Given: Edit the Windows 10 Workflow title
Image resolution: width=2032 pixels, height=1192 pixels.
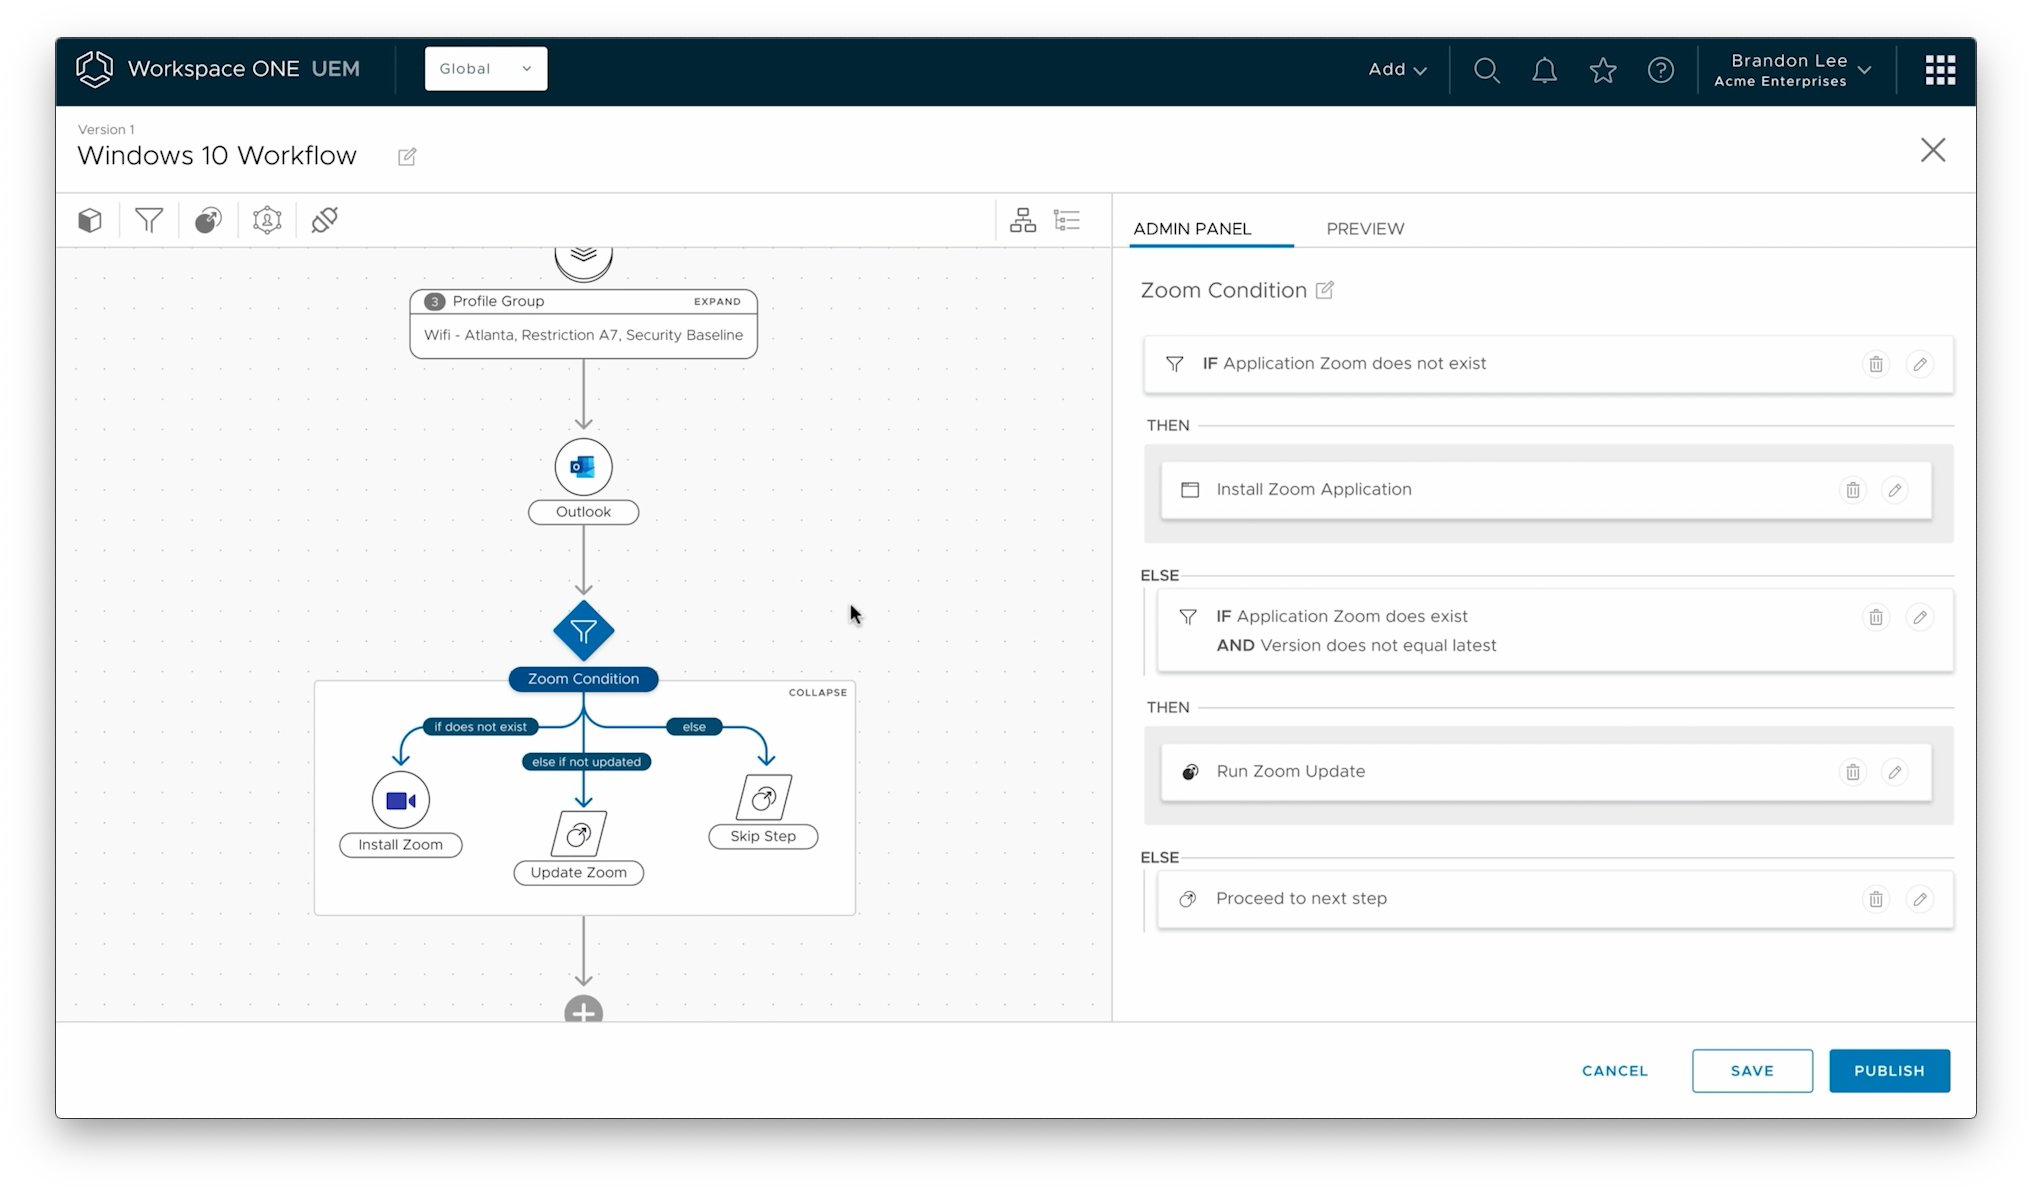Looking at the screenshot, I should 407,157.
